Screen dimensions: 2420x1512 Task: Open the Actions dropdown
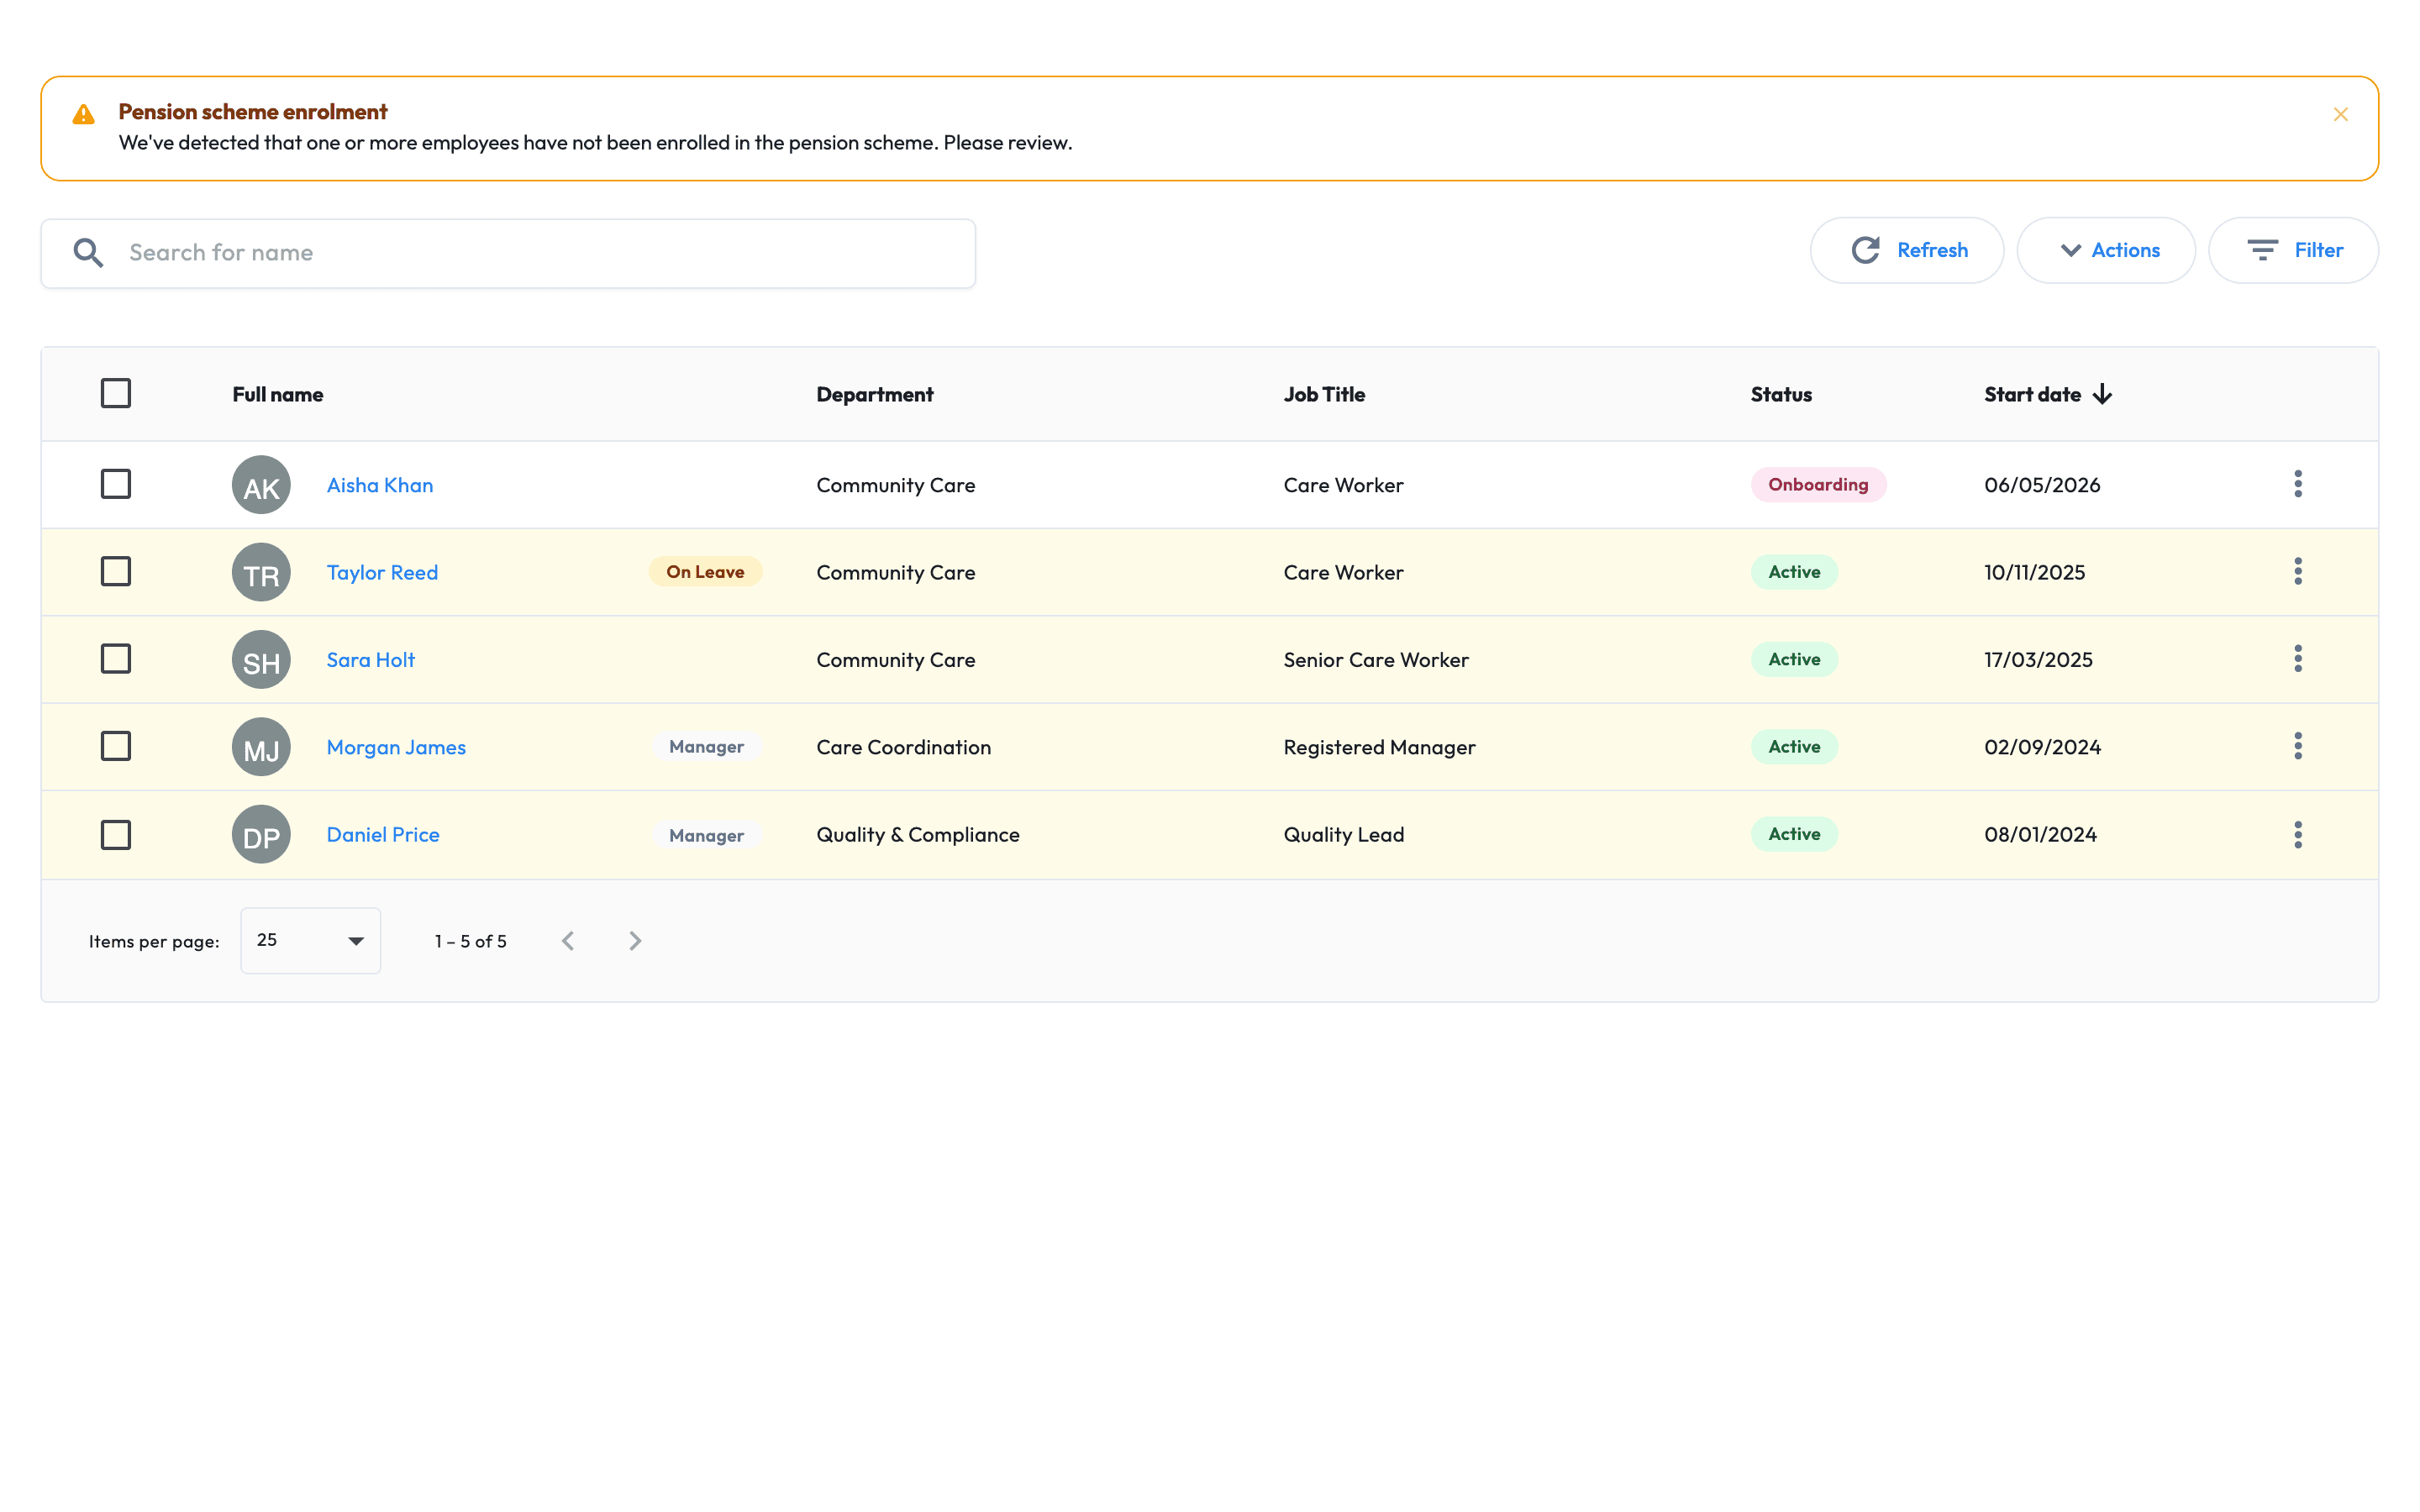[2105, 250]
